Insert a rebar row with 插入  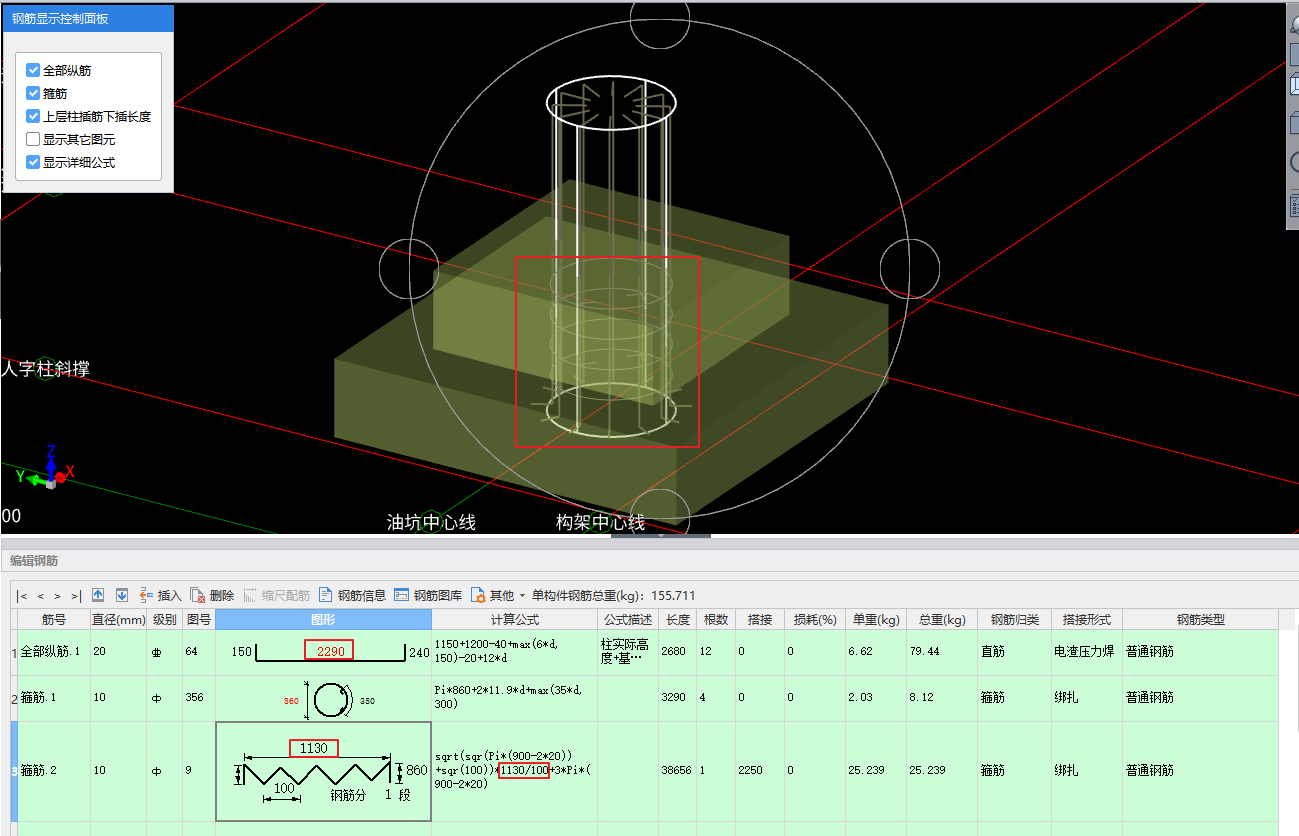[x=160, y=595]
